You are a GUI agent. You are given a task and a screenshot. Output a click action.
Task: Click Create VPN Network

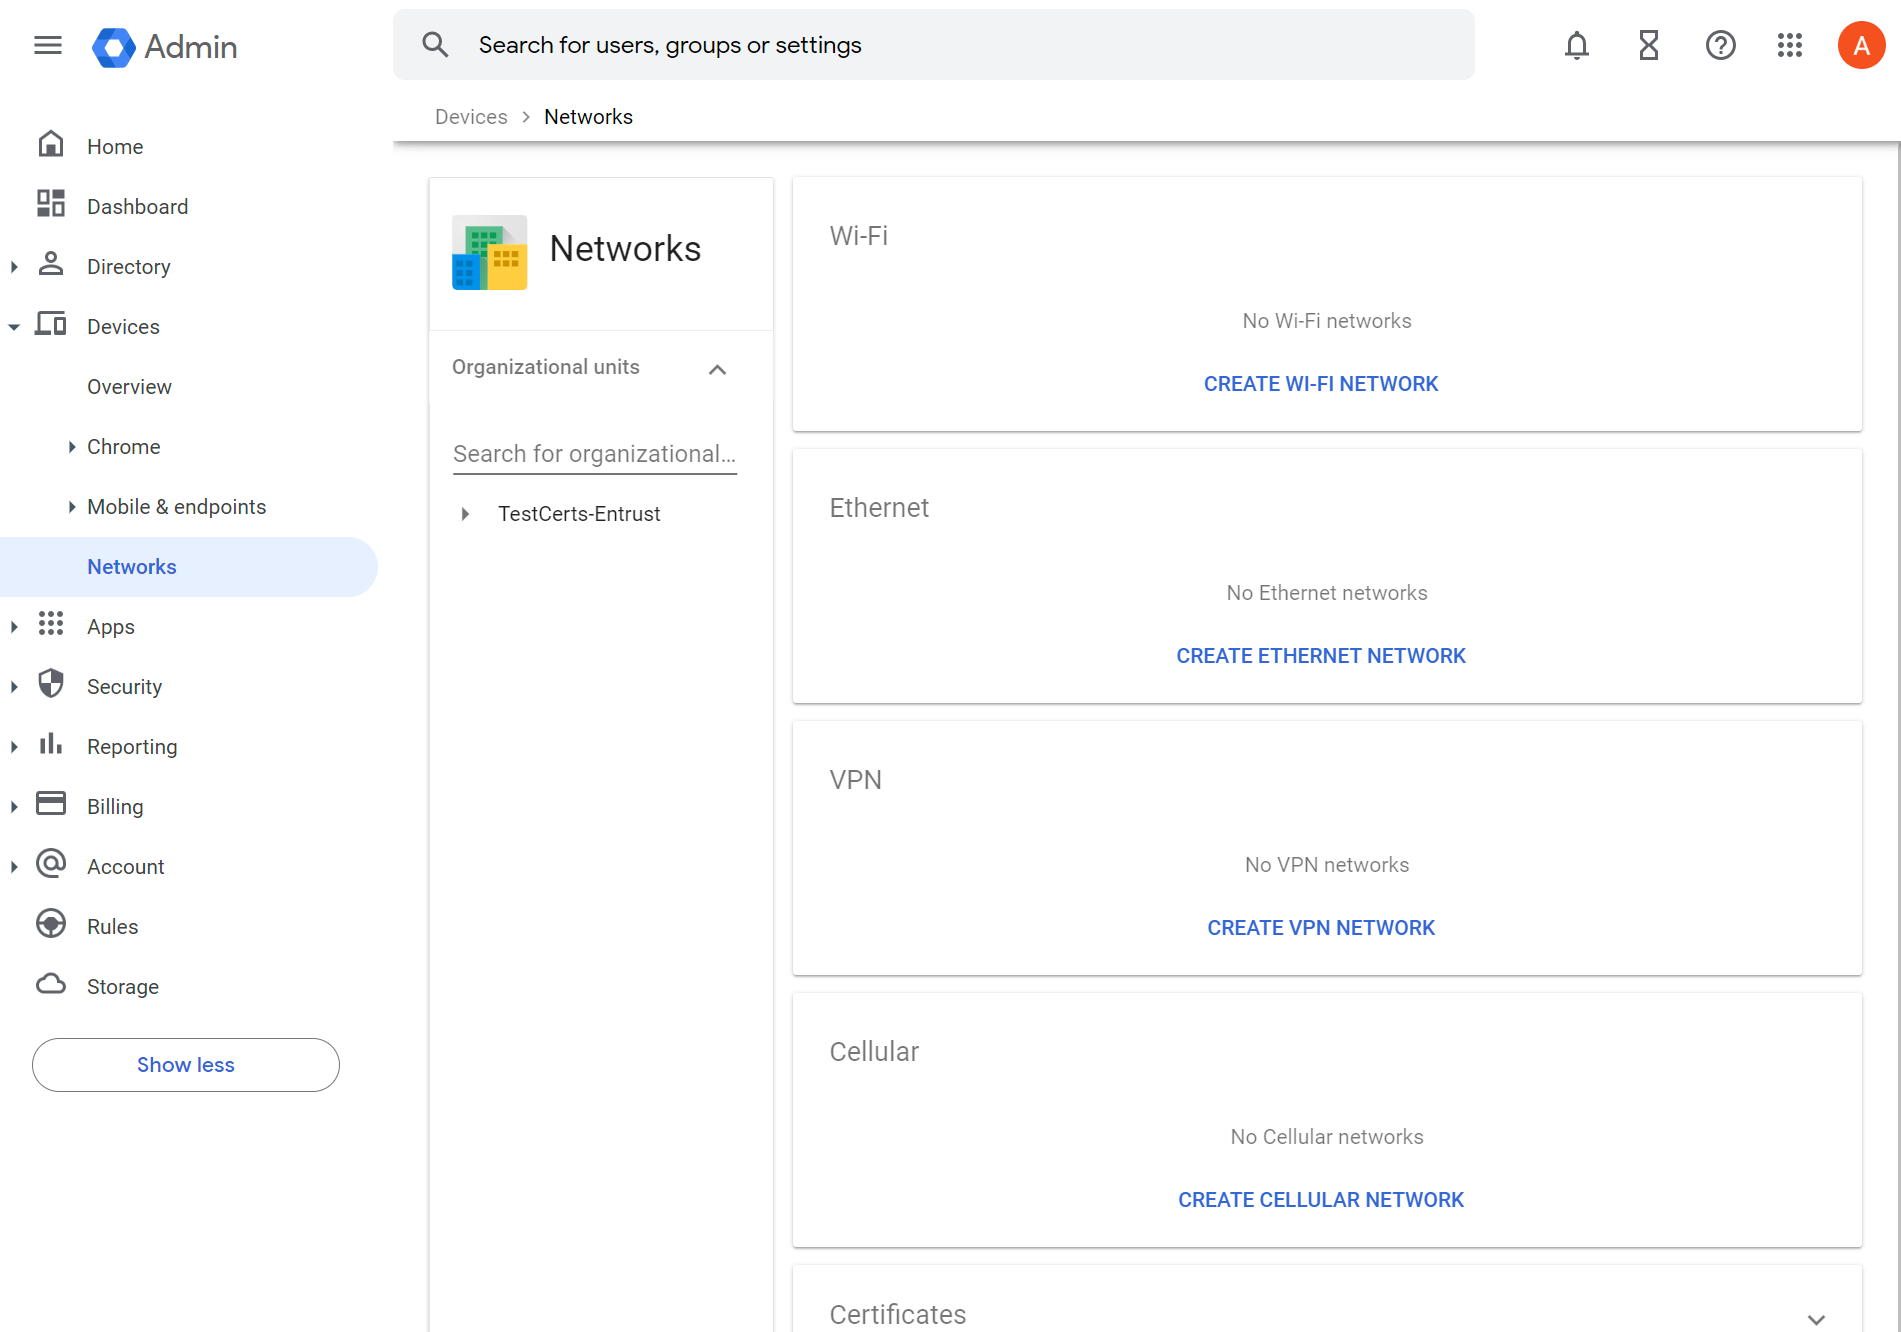1320,928
